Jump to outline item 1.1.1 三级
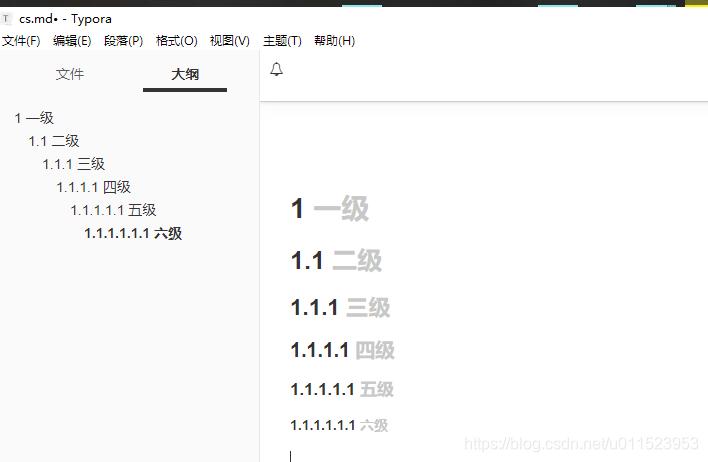 74,164
